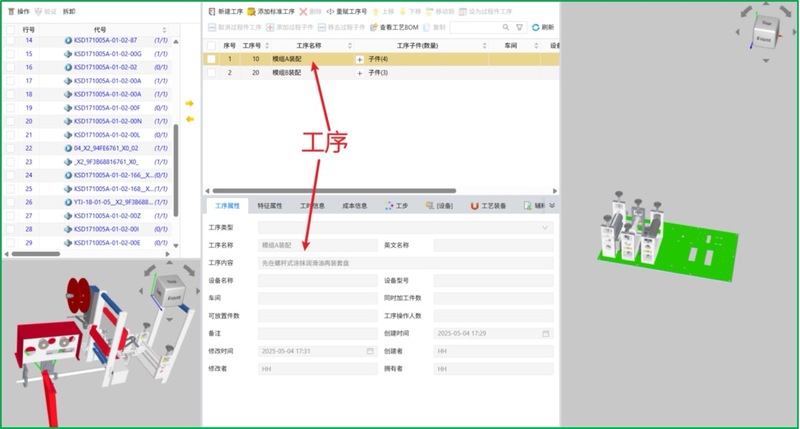Click 添加标准工序 toolbar icon

pyautogui.click(x=253, y=10)
